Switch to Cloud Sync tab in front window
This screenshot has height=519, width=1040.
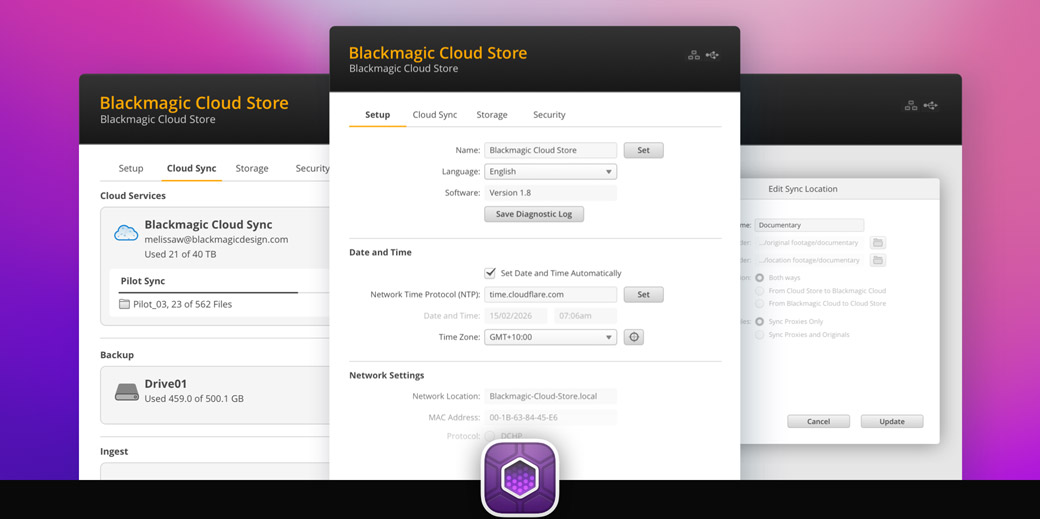(x=434, y=115)
